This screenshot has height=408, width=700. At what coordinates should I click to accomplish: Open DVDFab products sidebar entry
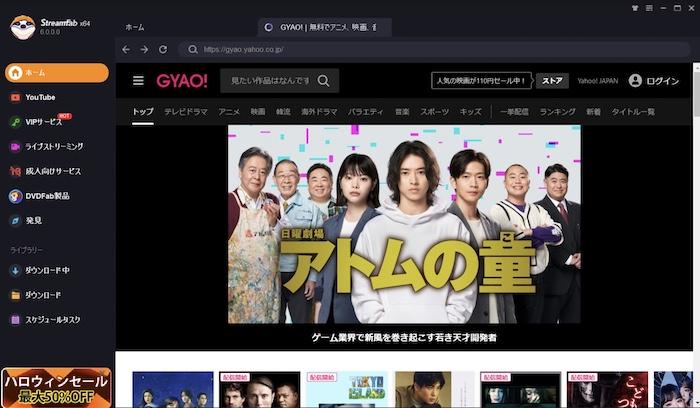pyautogui.click(x=39, y=196)
